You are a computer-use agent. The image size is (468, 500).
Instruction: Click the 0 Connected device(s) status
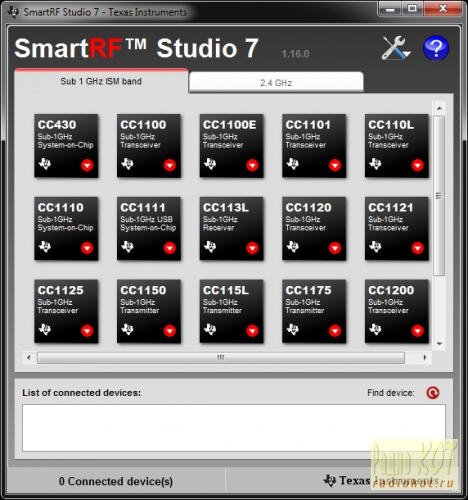click(x=116, y=481)
